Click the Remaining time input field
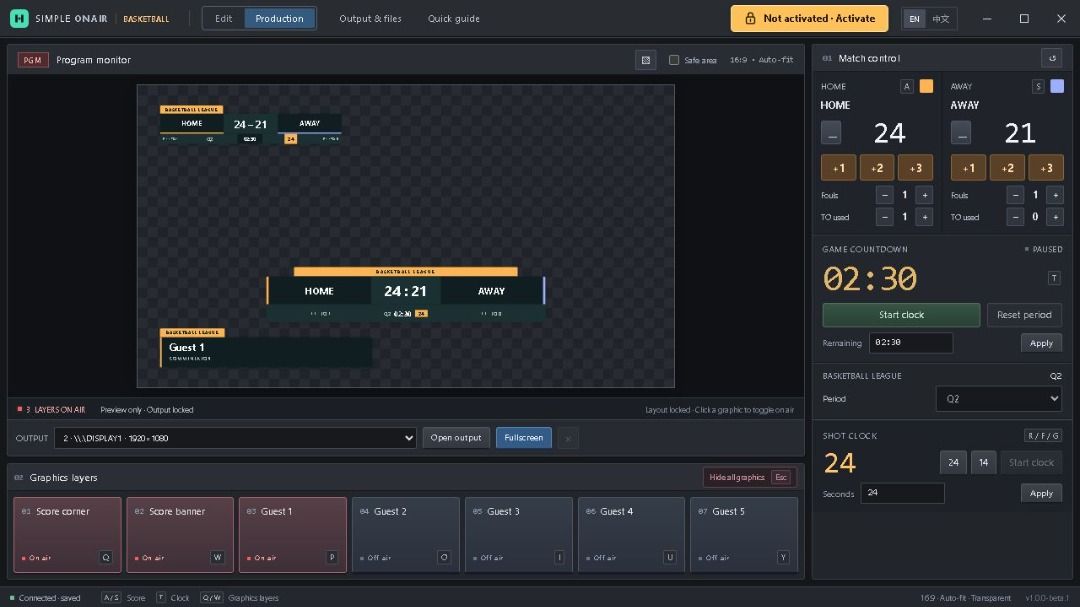Viewport: 1080px width, 607px height. click(x=911, y=343)
